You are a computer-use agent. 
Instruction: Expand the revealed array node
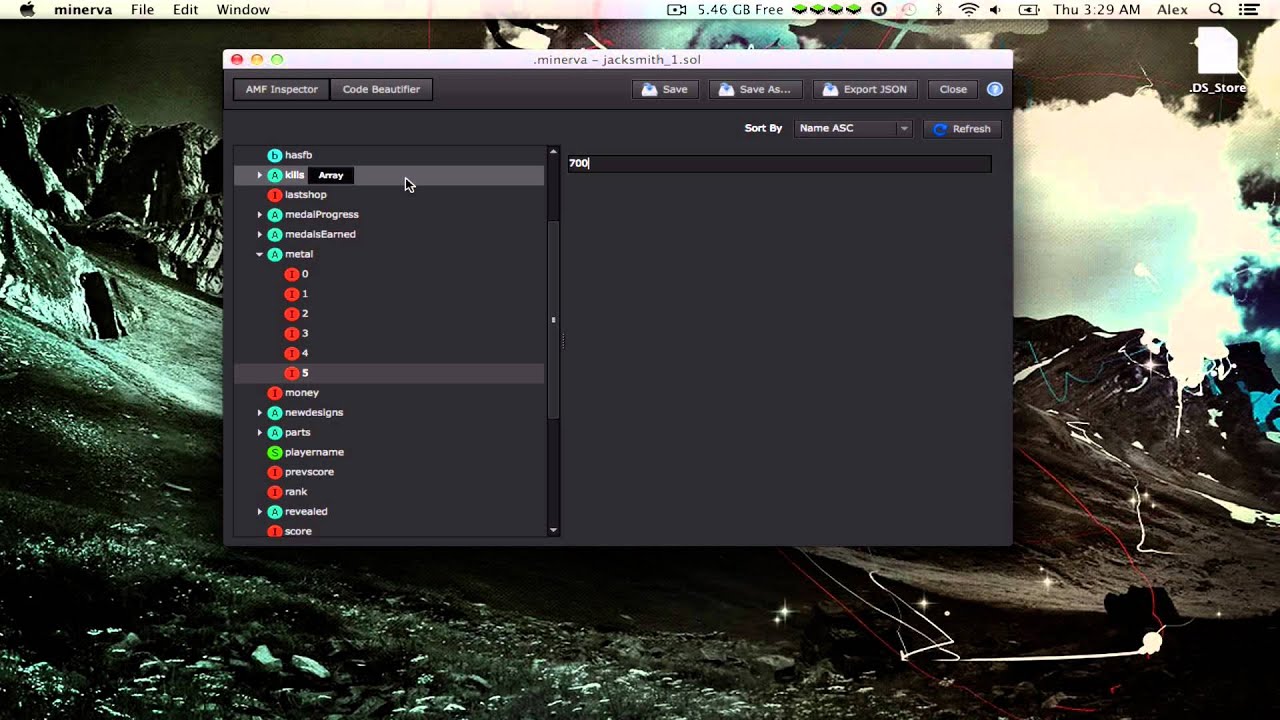(260, 511)
